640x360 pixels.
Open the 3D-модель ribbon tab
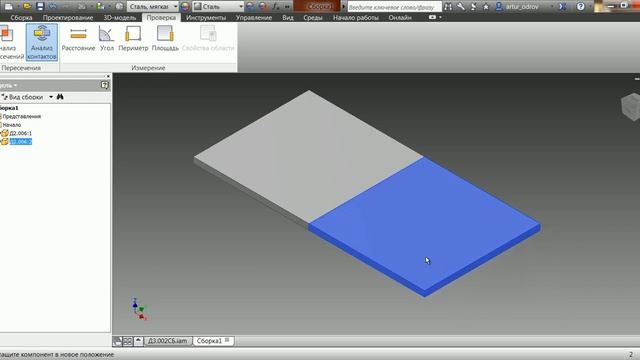120,18
